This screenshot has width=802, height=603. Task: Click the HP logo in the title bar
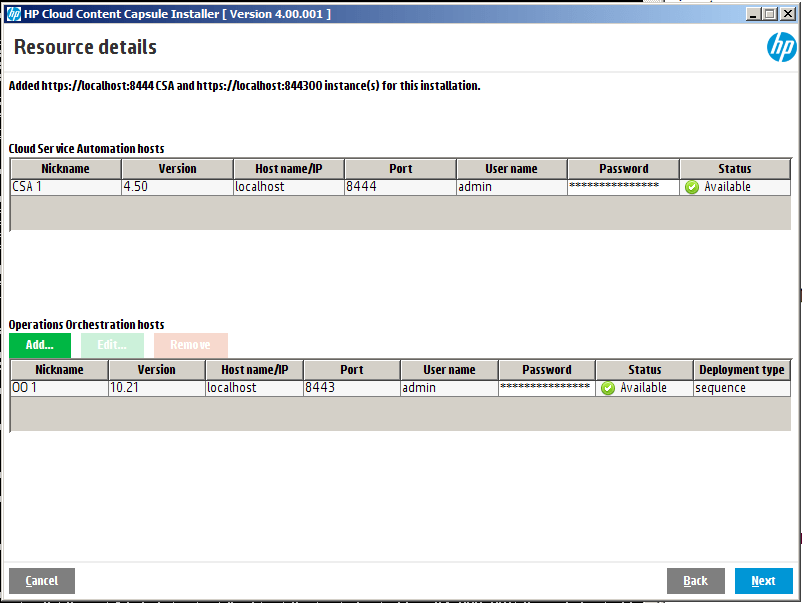tap(13, 13)
